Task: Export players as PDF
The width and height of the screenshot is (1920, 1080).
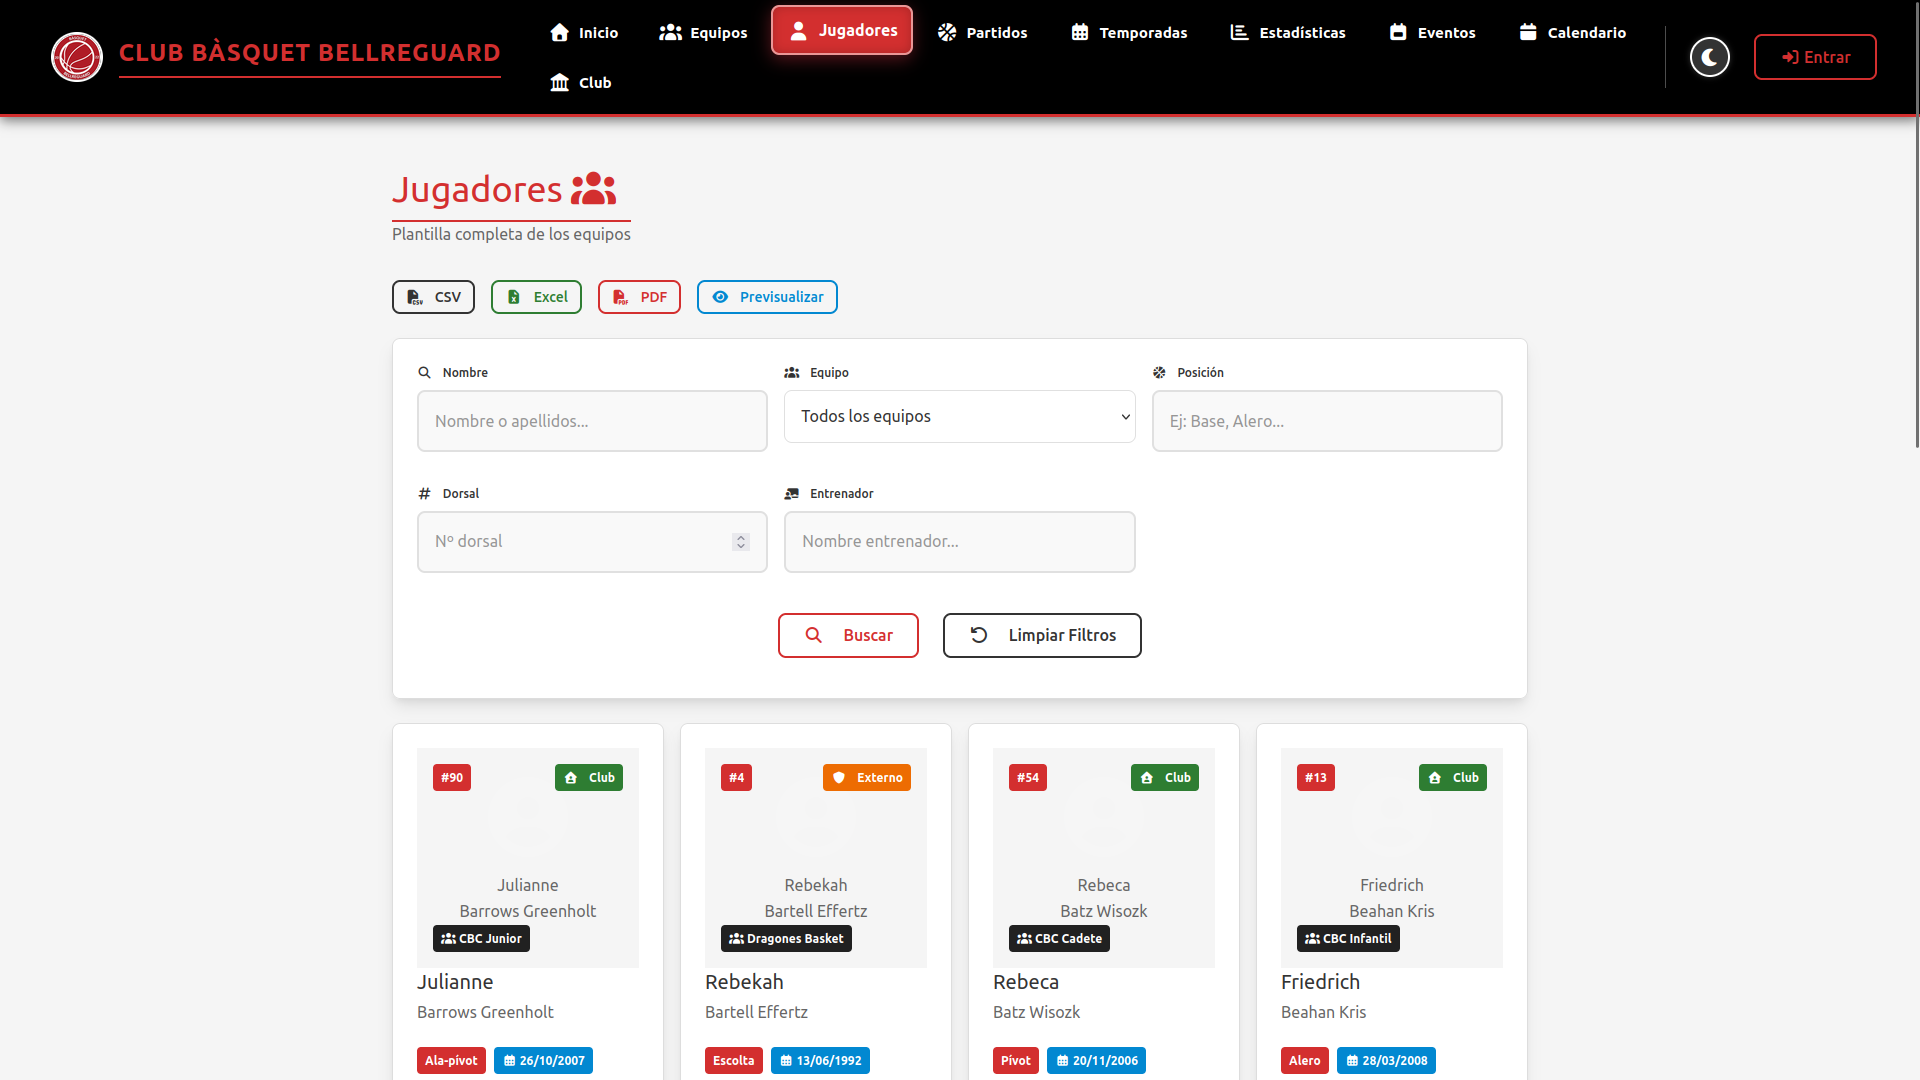Action: tap(639, 297)
